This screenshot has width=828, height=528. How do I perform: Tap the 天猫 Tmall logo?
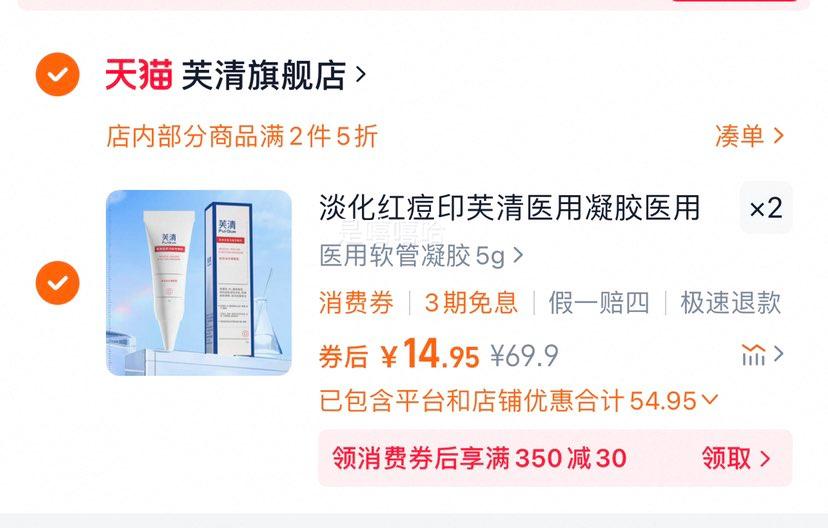[x=138, y=75]
